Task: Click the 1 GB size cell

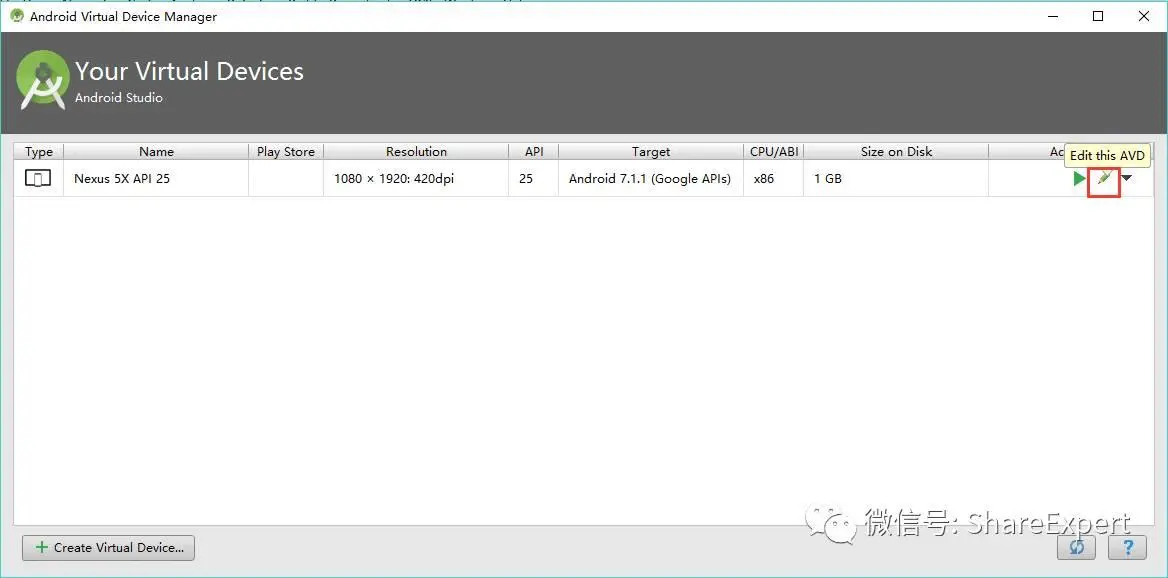Action: pyautogui.click(x=896, y=179)
